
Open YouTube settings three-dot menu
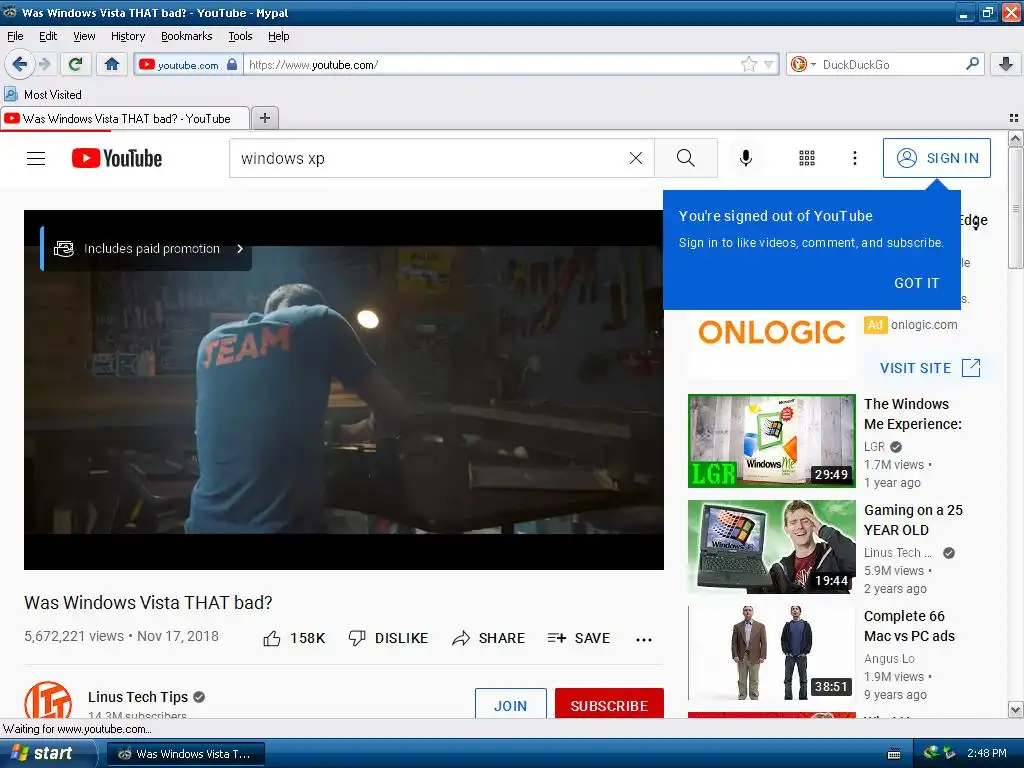pyautogui.click(x=855, y=158)
